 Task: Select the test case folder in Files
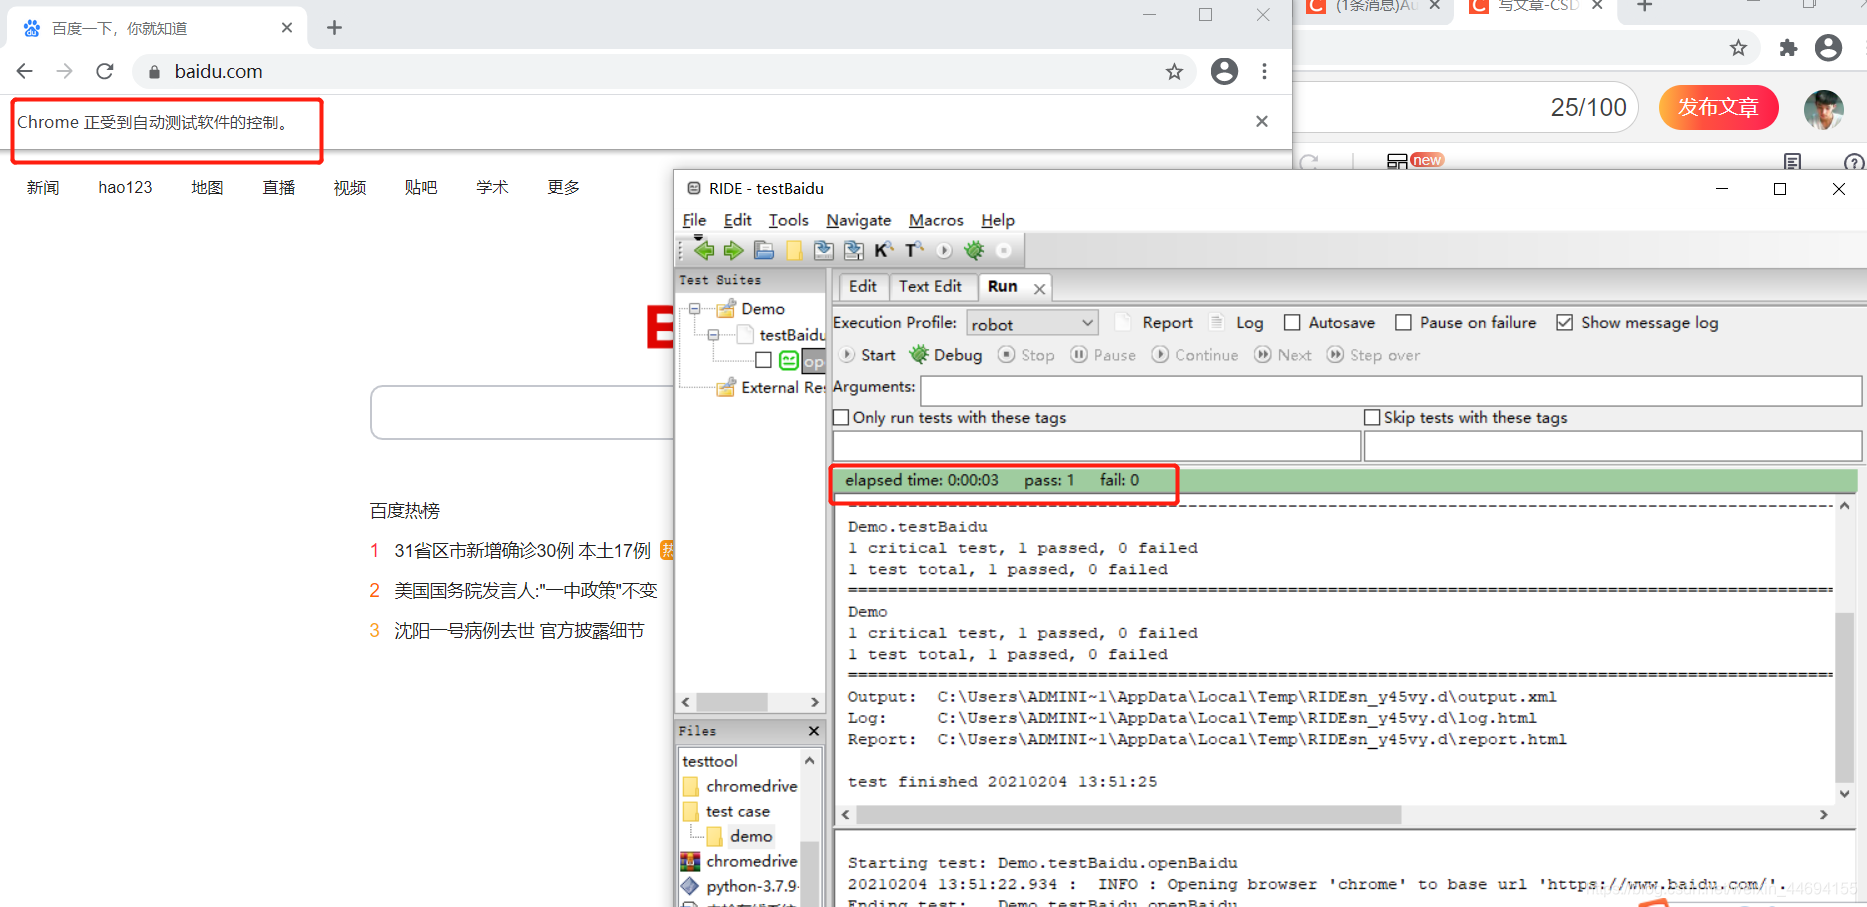[738, 811]
